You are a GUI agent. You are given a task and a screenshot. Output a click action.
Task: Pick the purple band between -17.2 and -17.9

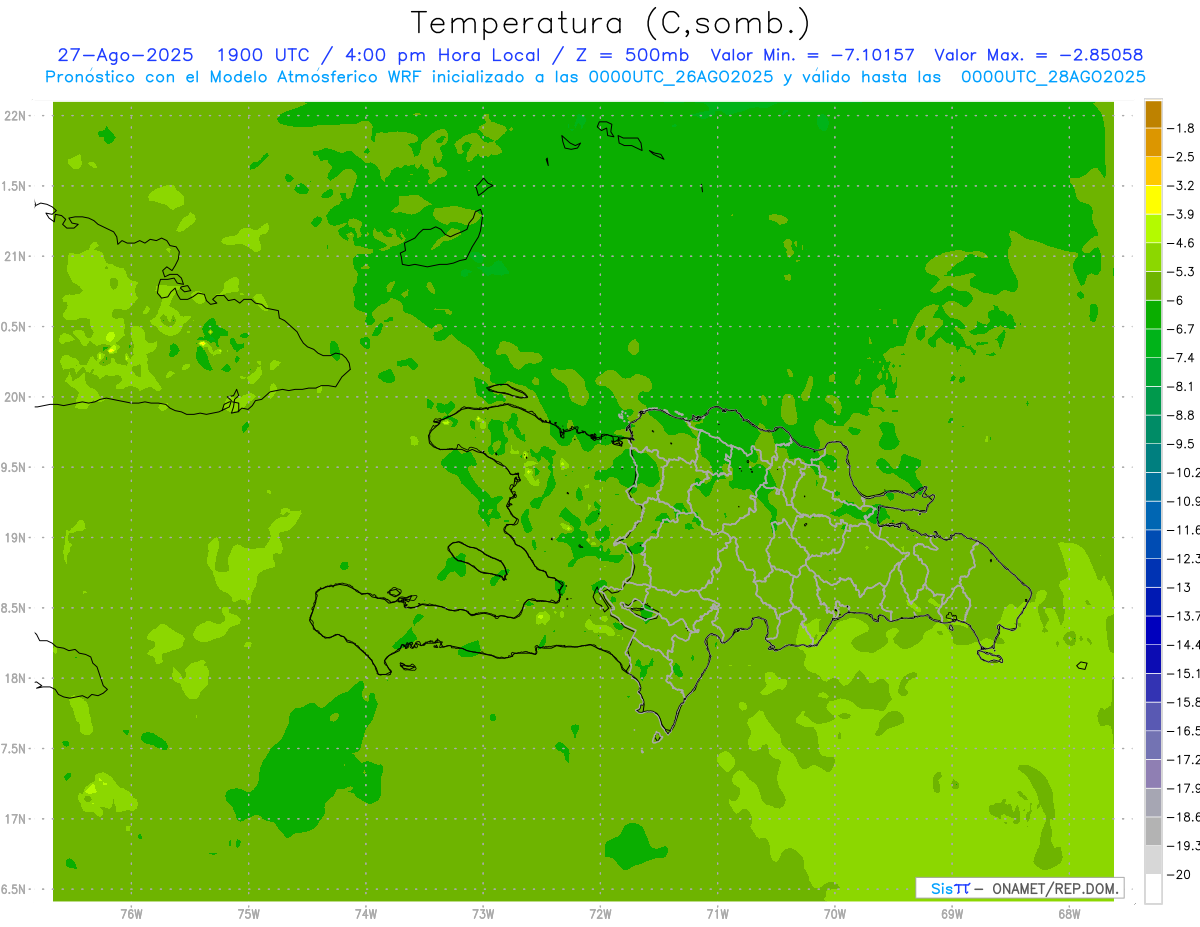click(1153, 774)
